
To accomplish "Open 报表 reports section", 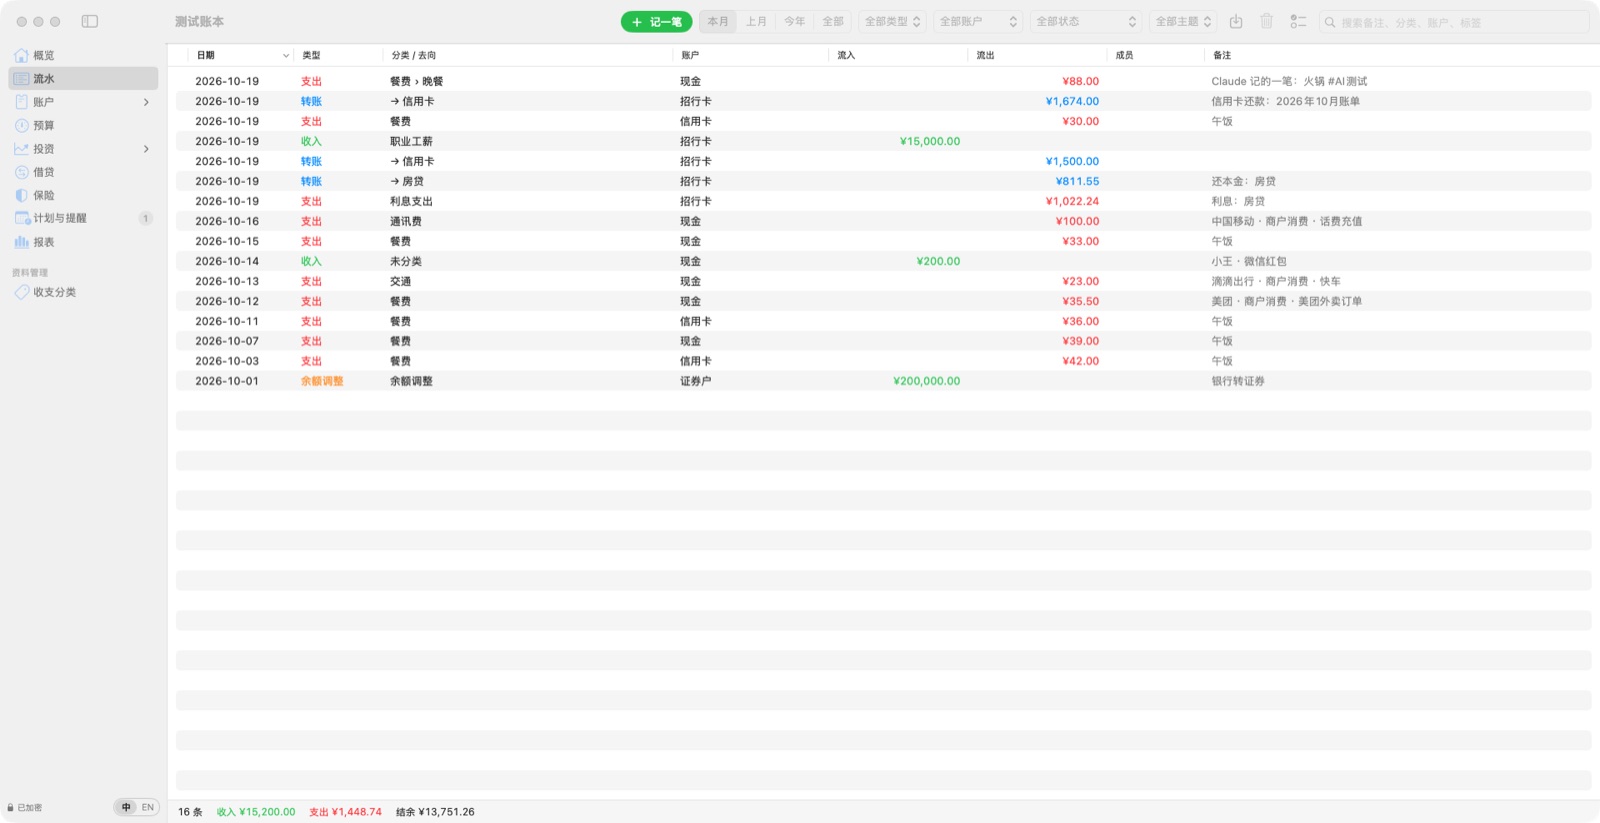I will click(x=83, y=242).
